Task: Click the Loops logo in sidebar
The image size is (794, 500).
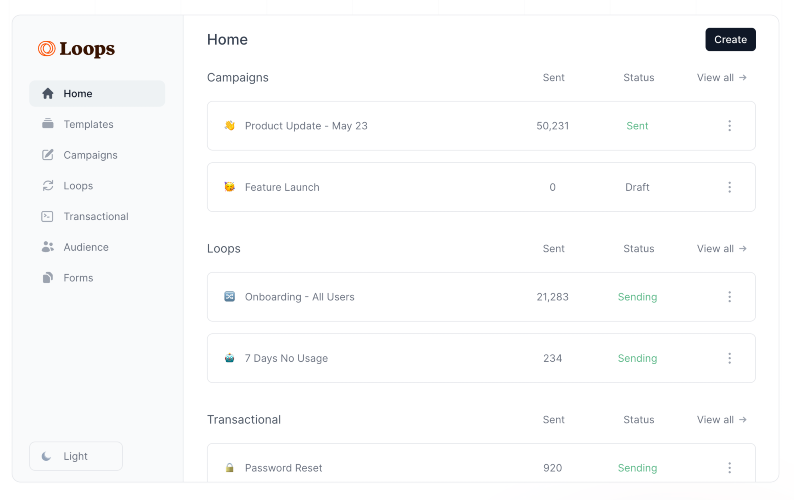Action: [x=76, y=49]
